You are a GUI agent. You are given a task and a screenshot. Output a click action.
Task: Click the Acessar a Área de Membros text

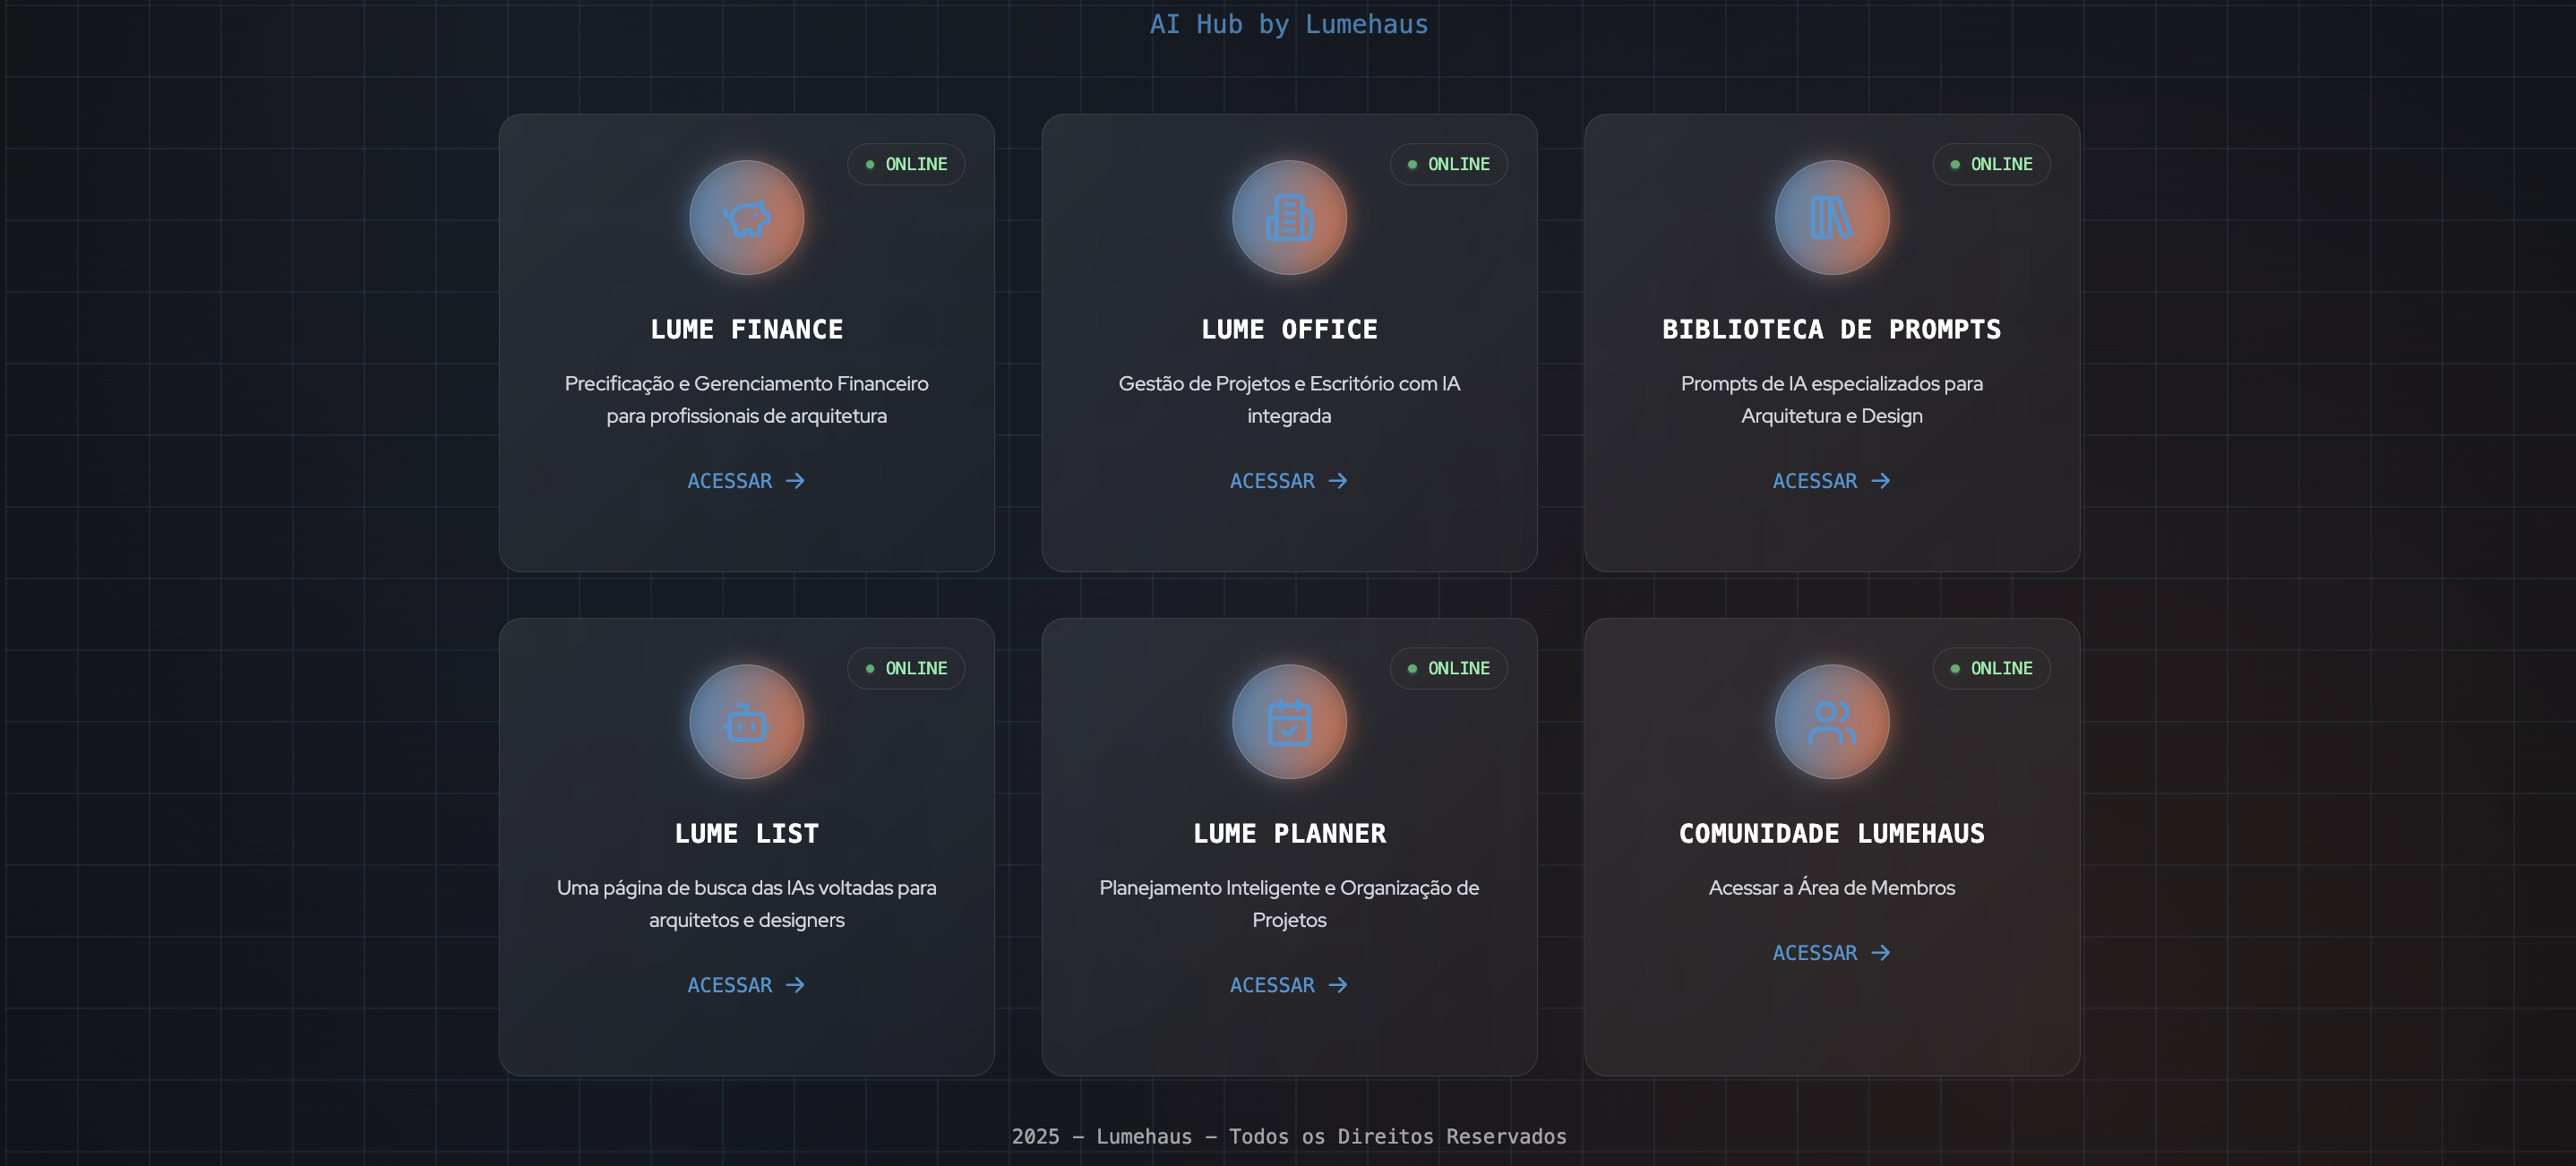click(1831, 887)
